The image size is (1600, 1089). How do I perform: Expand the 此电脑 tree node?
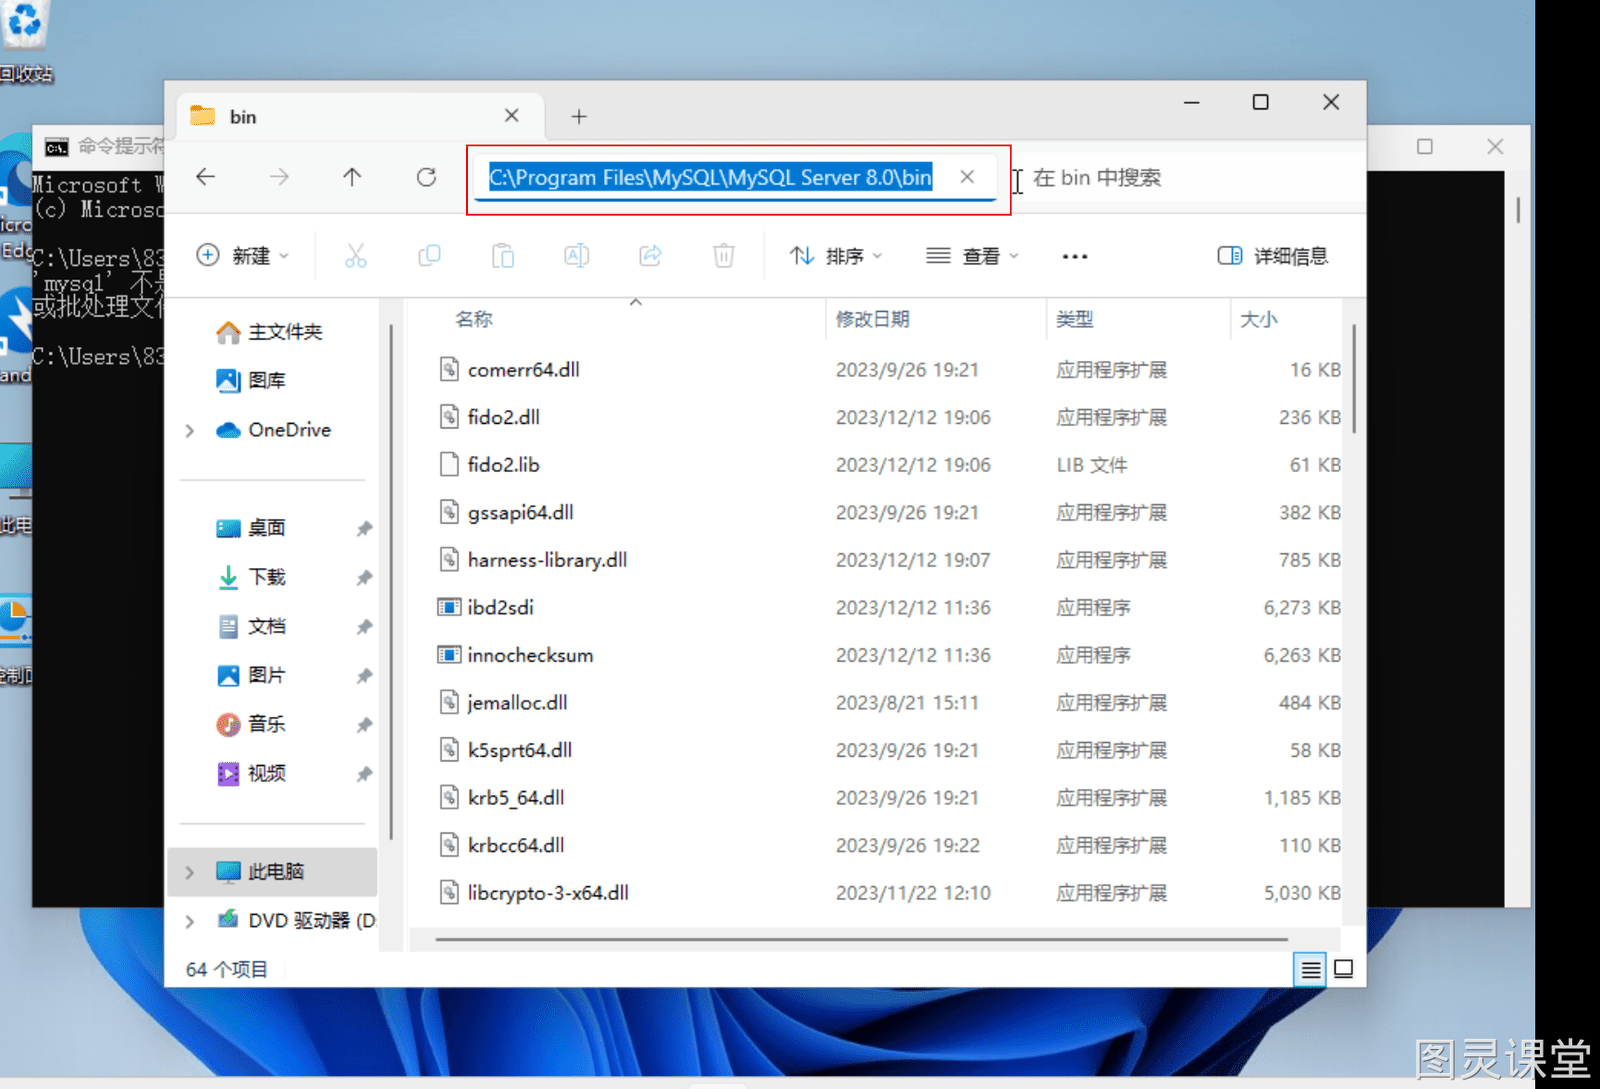click(x=190, y=872)
